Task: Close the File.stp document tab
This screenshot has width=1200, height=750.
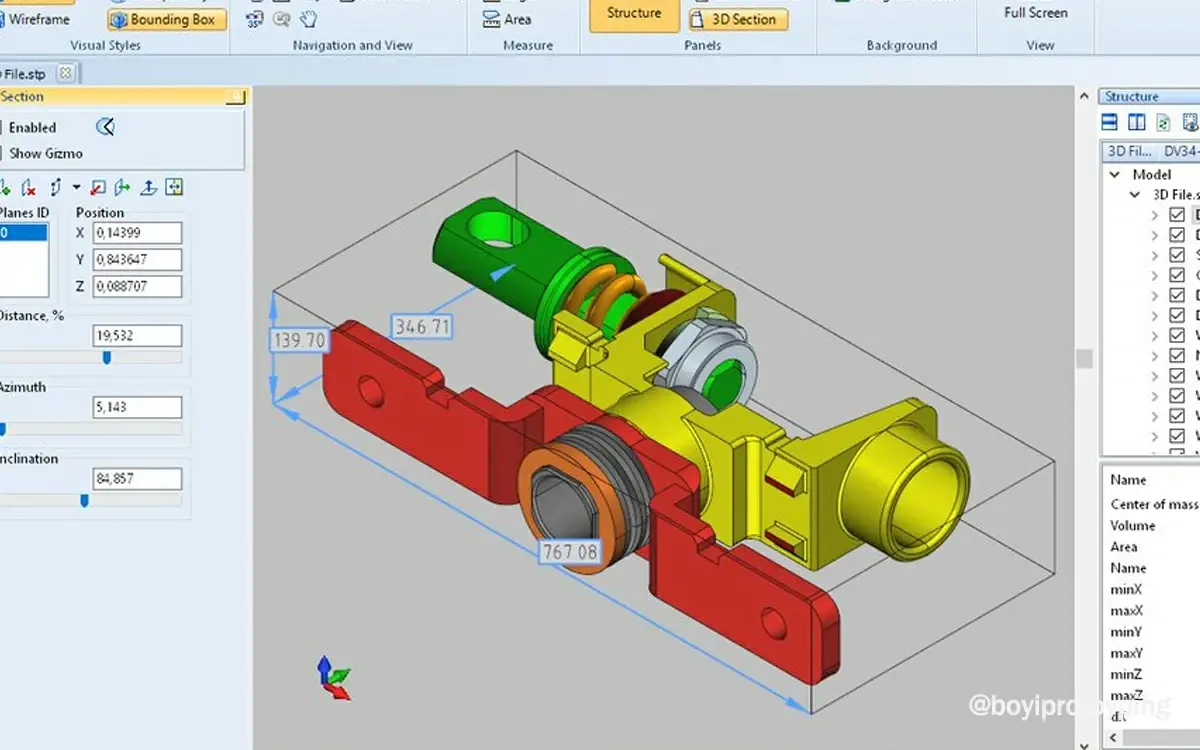Action: click(x=65, y=73)
